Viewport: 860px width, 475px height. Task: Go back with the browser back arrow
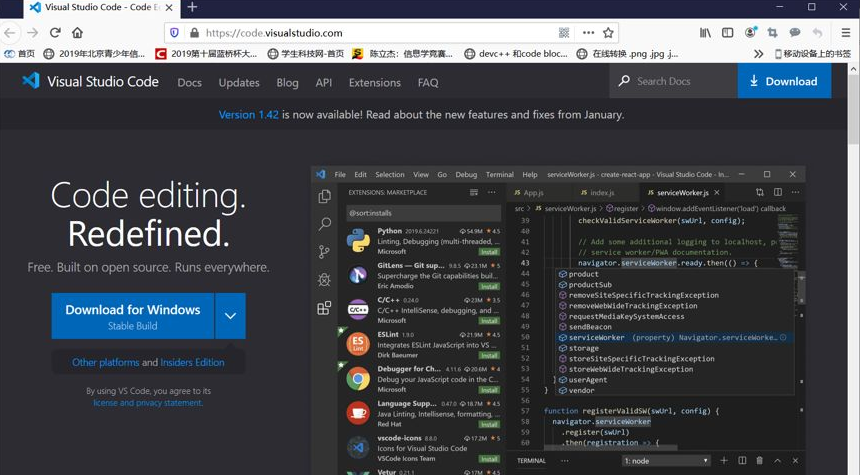coord(10,33)
